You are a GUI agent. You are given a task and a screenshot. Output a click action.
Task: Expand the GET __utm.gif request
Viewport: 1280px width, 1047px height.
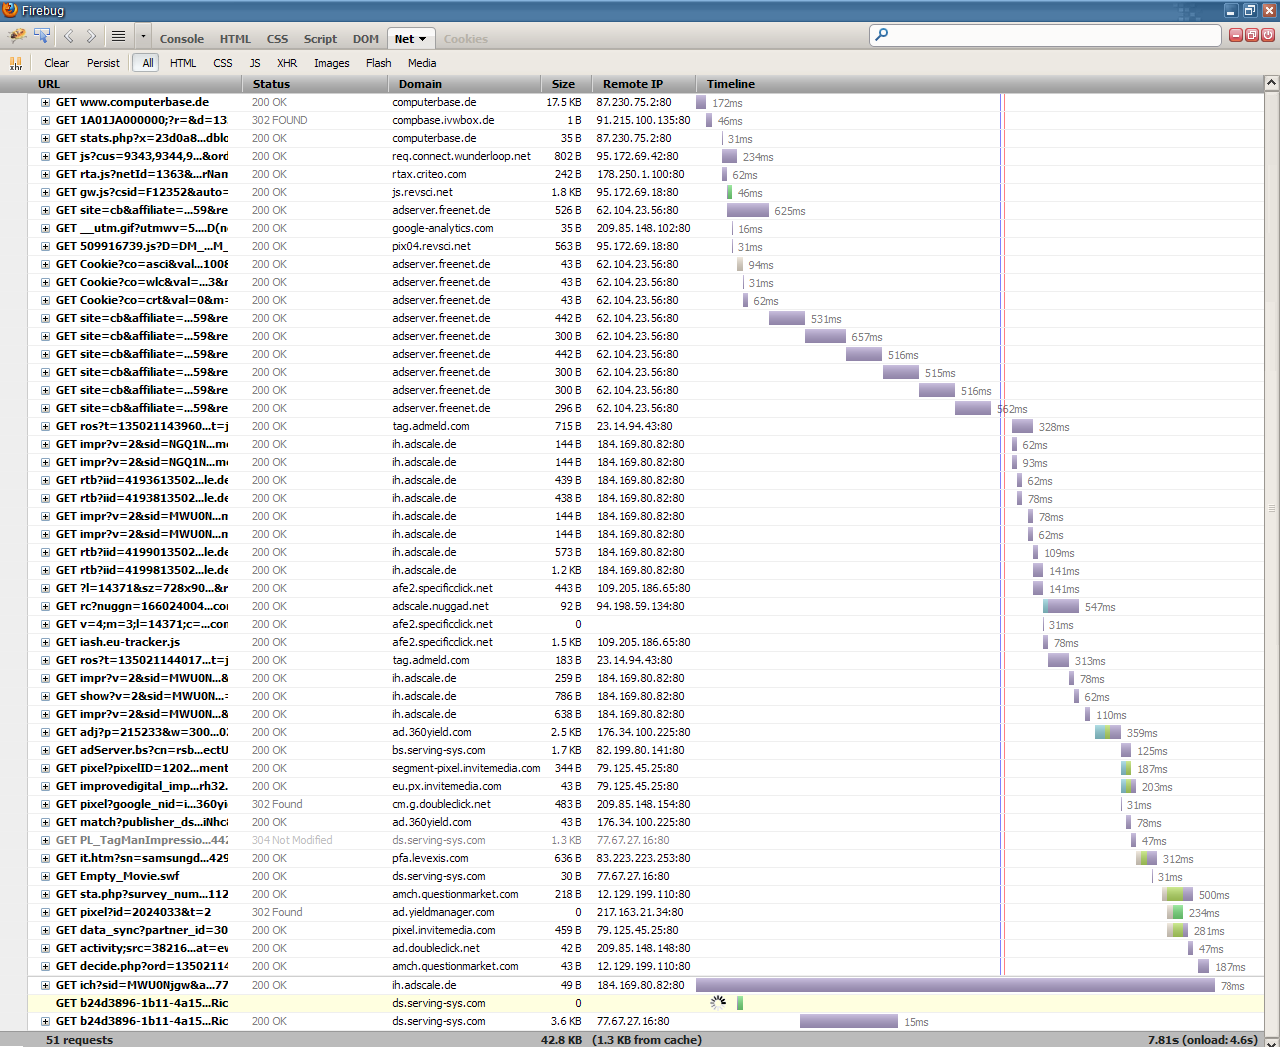click(x=45, y=228)
